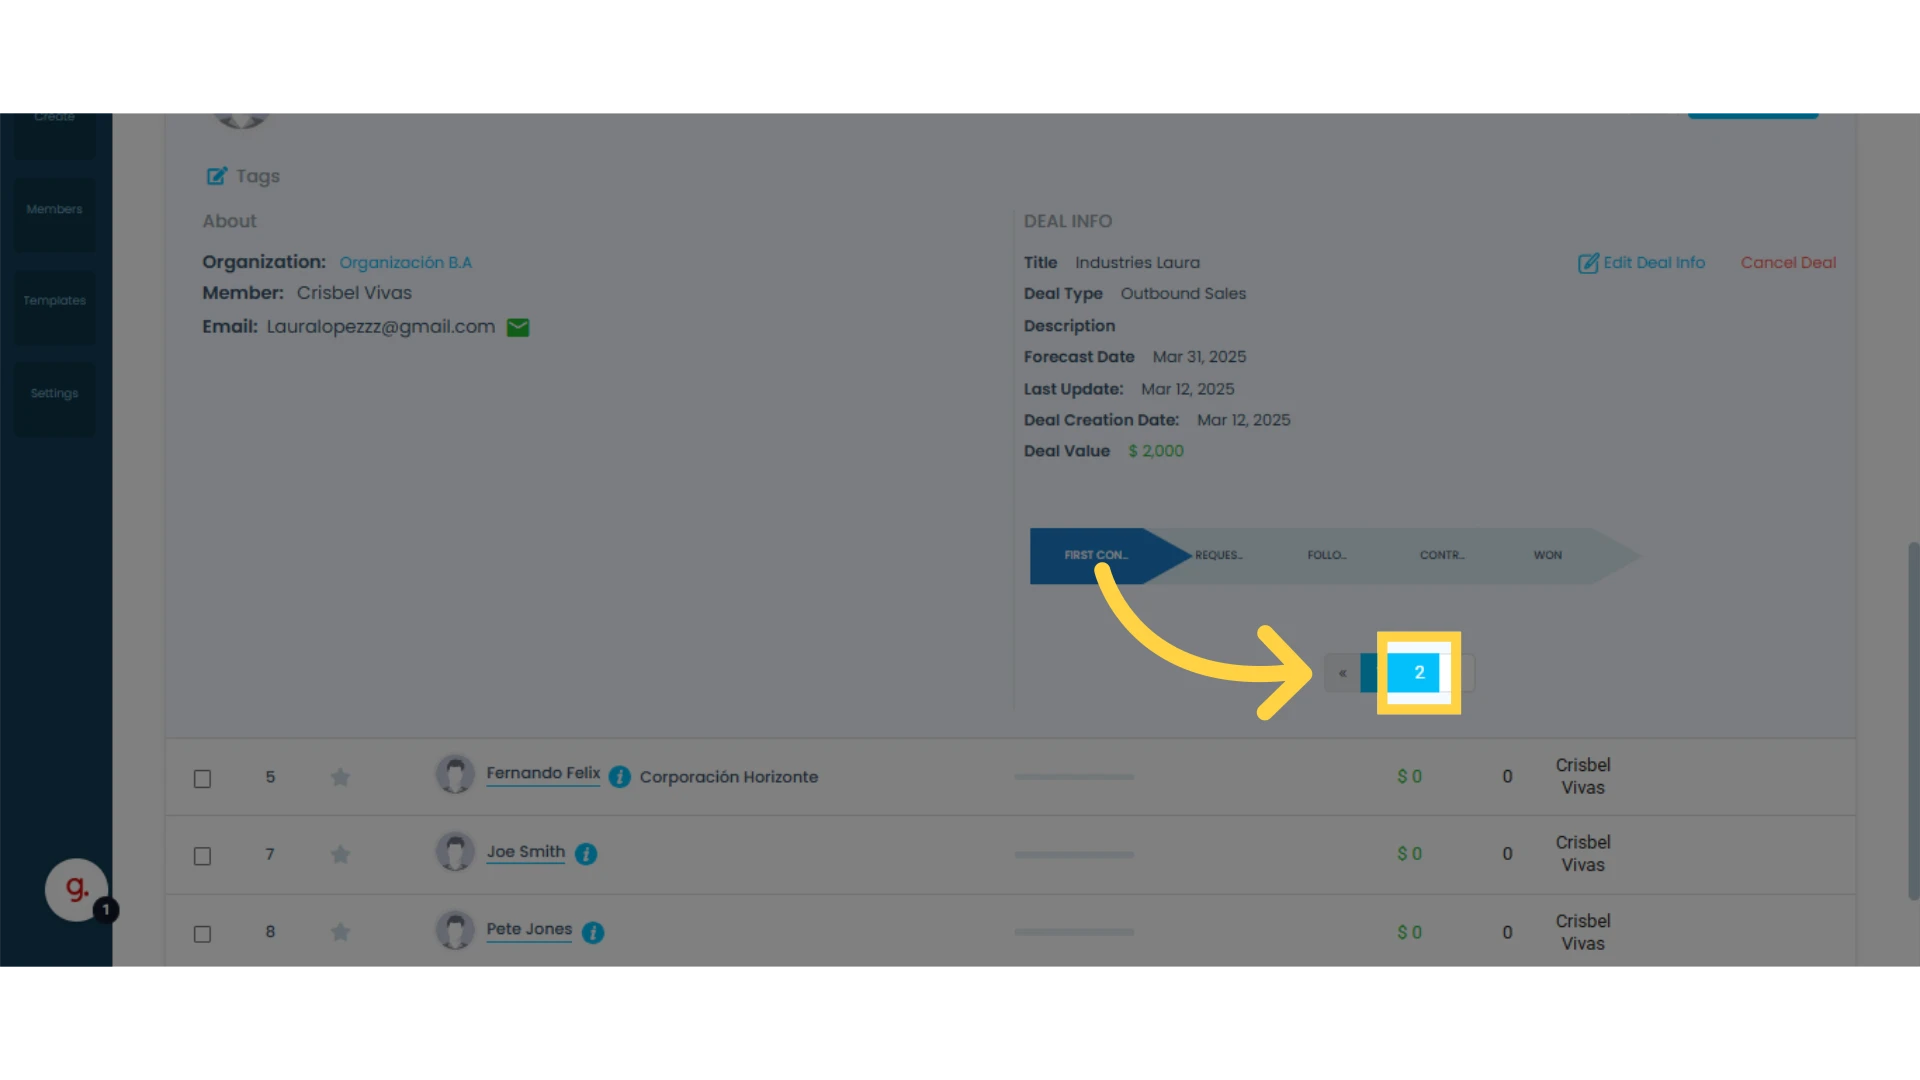The height and width of the screenshot is (1080, 1920).
Task: Open Pete Jones contact link
Action: (529, 929)
